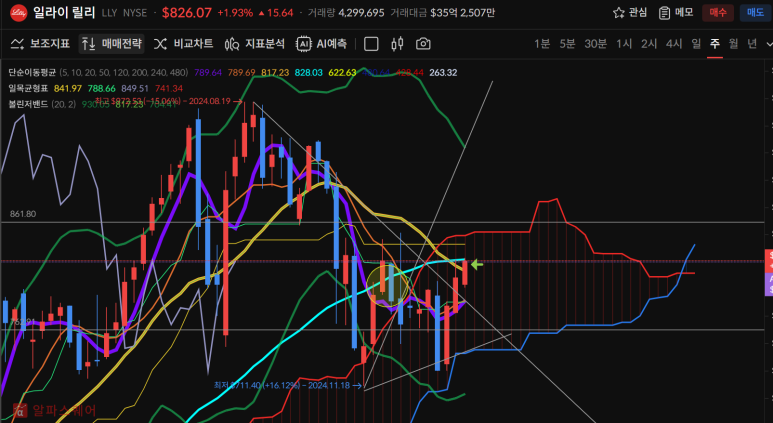Image resolution: width=773 pixels, height=423 pixels.
Task: Click the 최저 $711.40 low marker label
Action: tap(288, 385)
